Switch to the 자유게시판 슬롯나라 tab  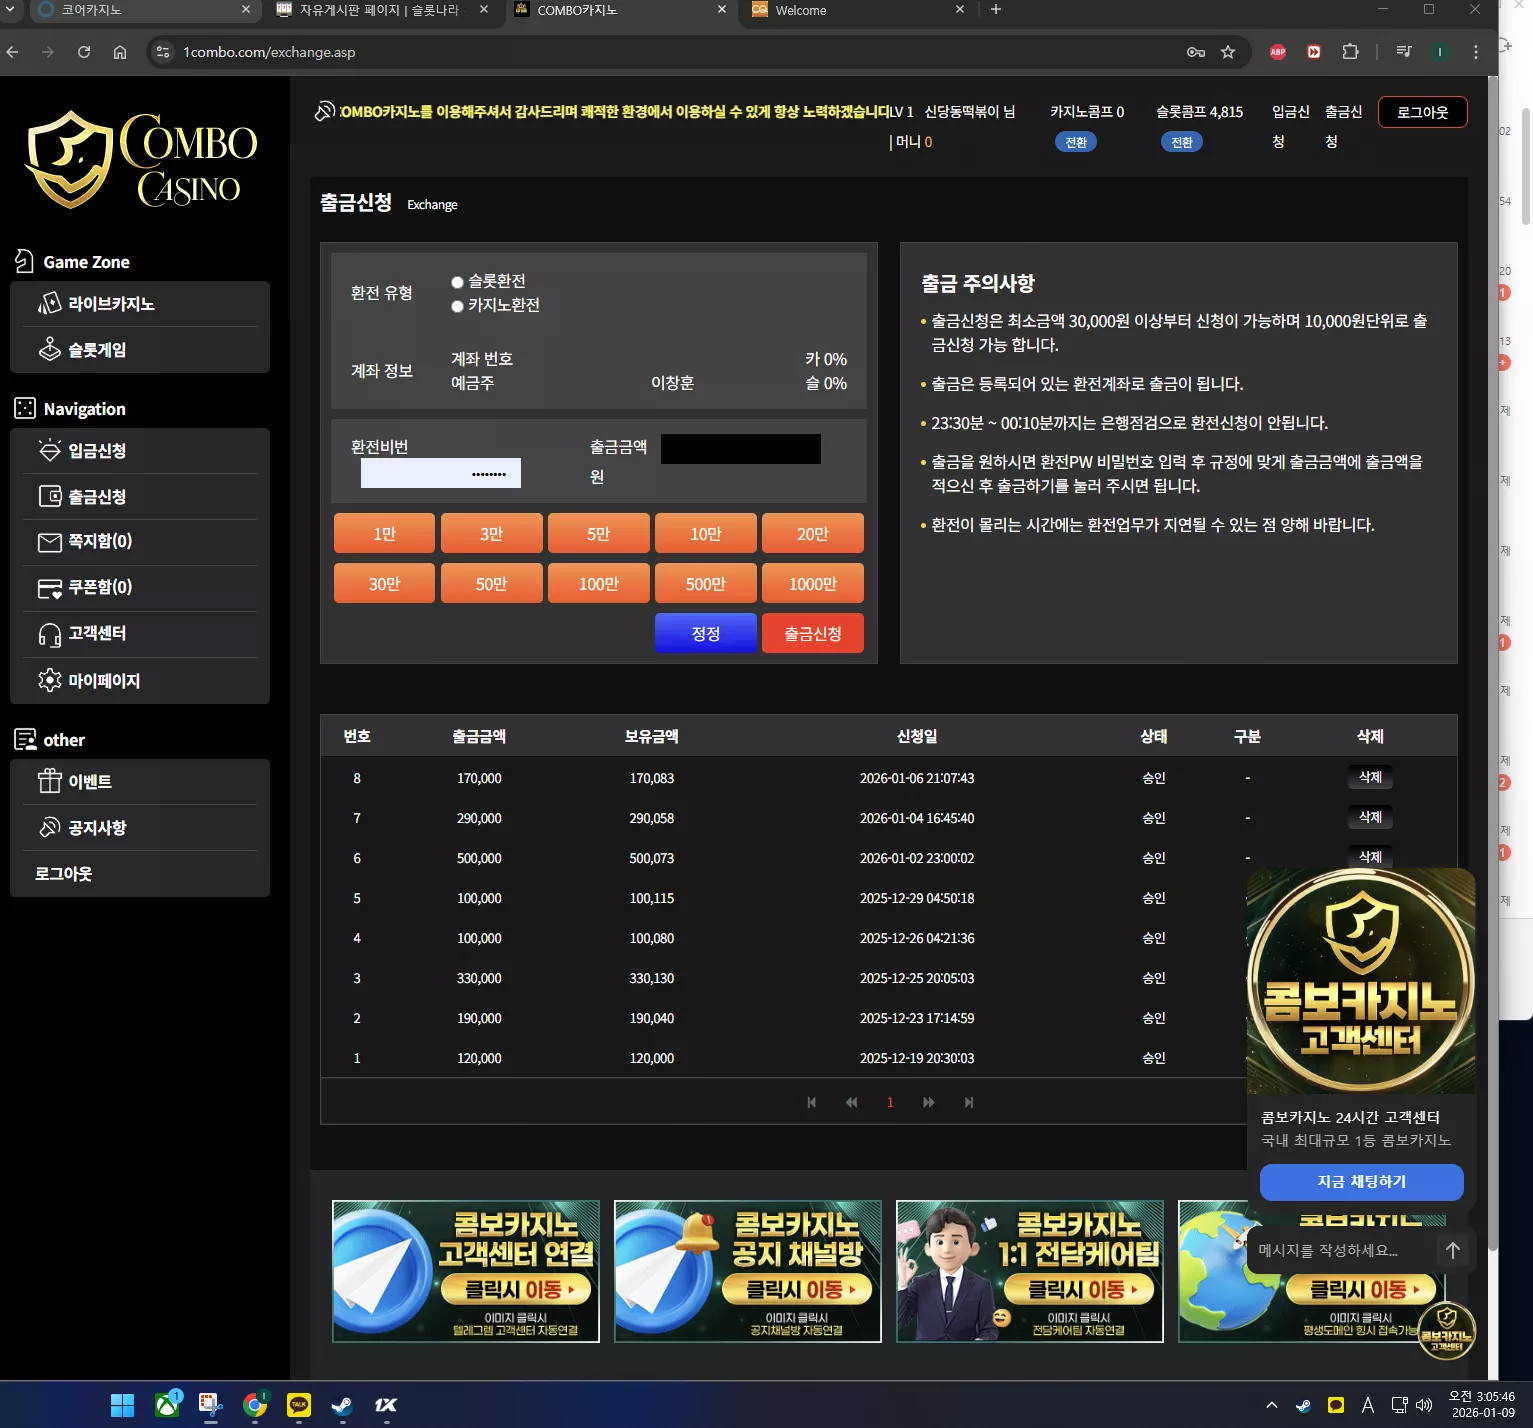382,10
